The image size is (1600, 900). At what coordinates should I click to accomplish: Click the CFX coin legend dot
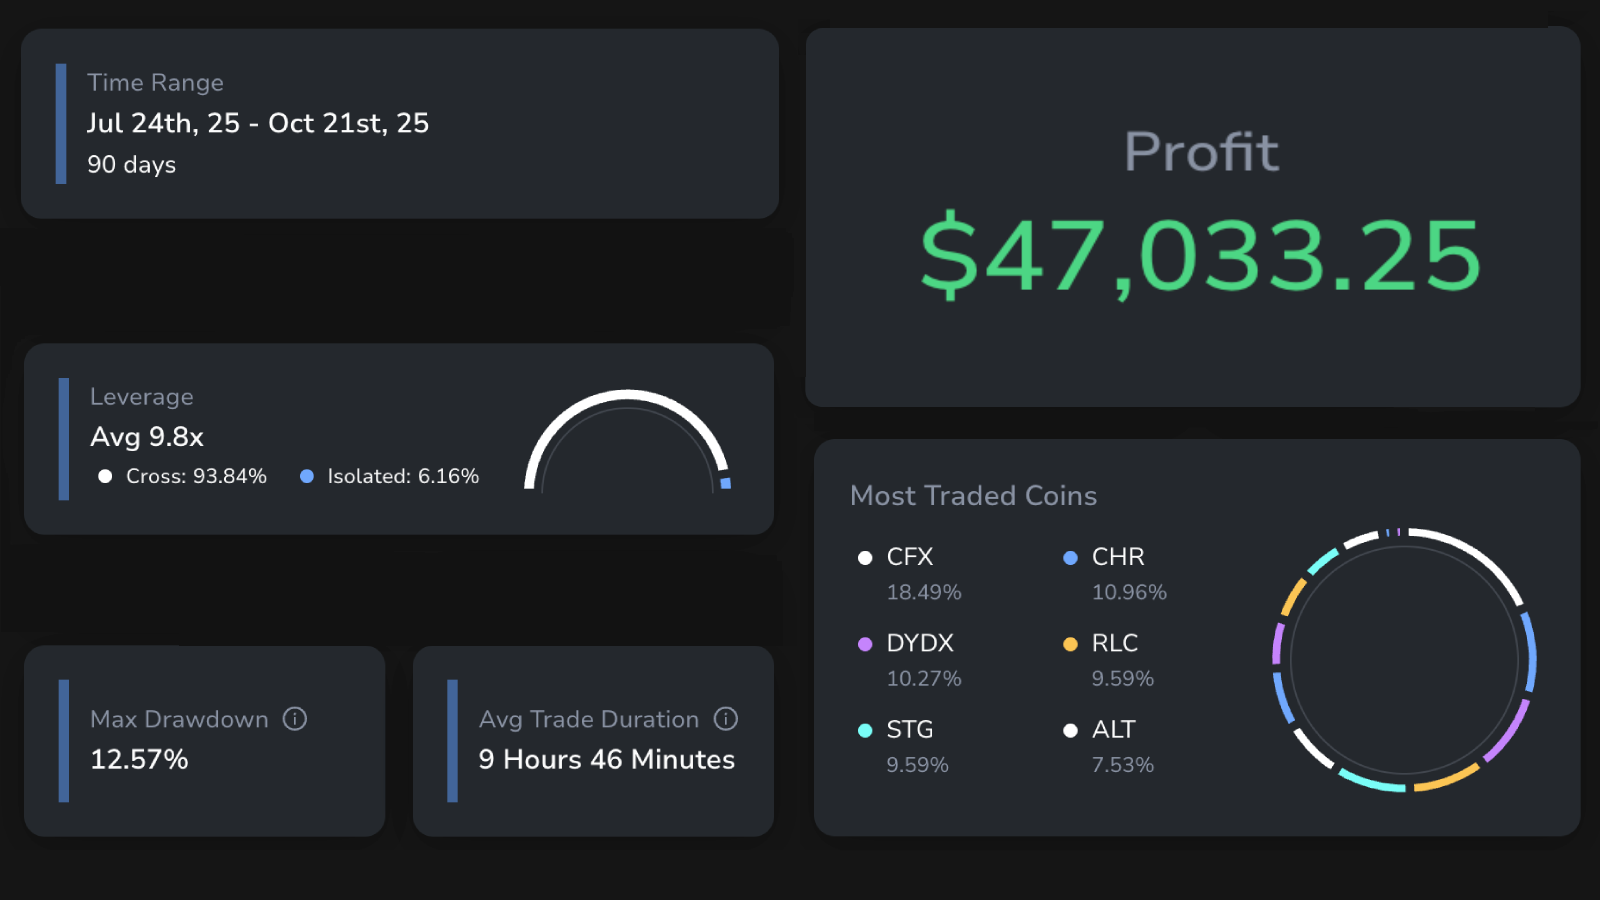click(865, 558)
